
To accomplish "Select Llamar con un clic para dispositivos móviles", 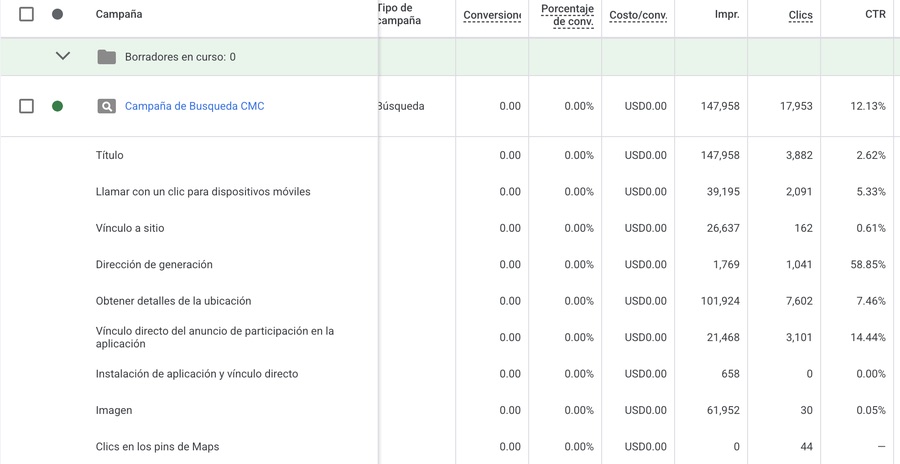I will click(203, 192).
